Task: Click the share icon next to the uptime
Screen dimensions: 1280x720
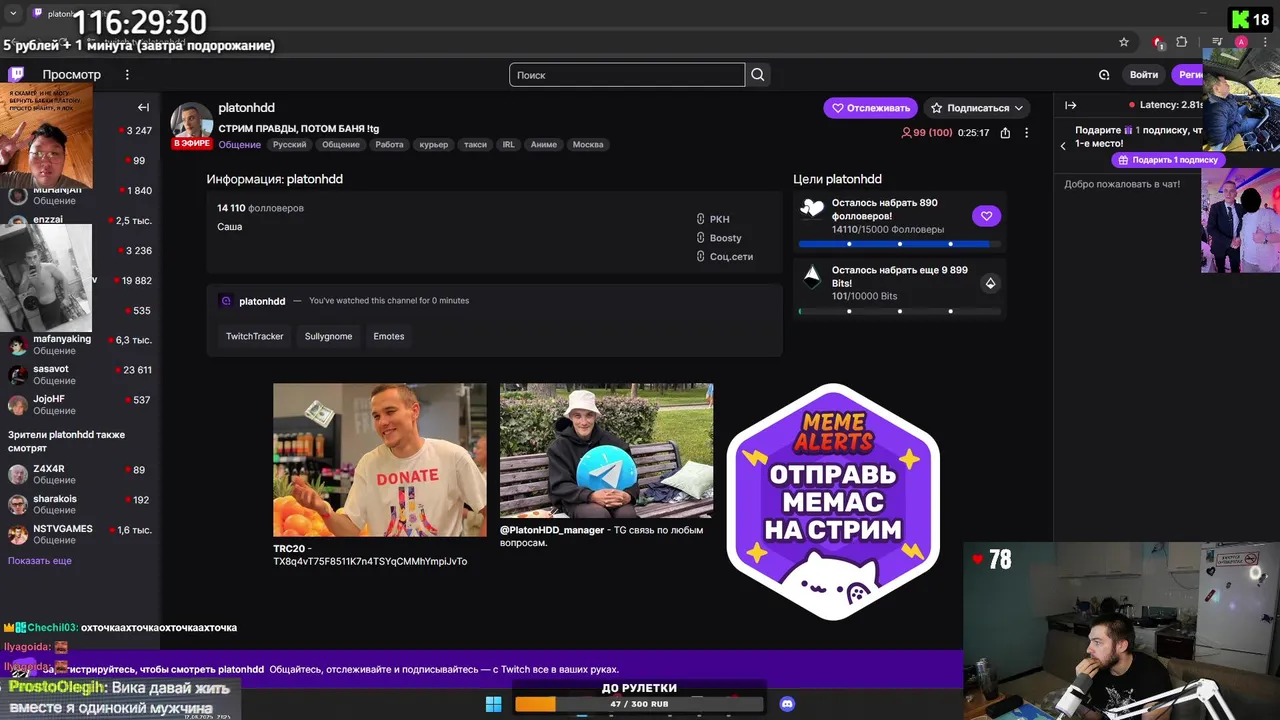Action: point(1005,133)
